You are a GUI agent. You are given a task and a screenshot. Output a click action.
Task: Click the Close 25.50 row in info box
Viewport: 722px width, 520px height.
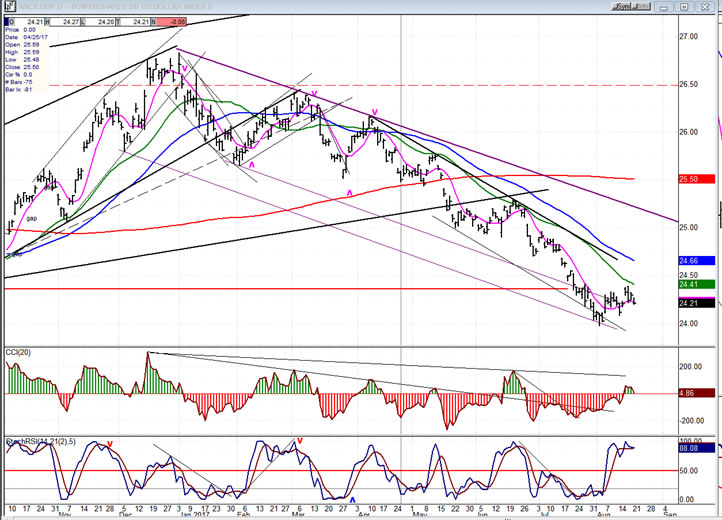22,67
